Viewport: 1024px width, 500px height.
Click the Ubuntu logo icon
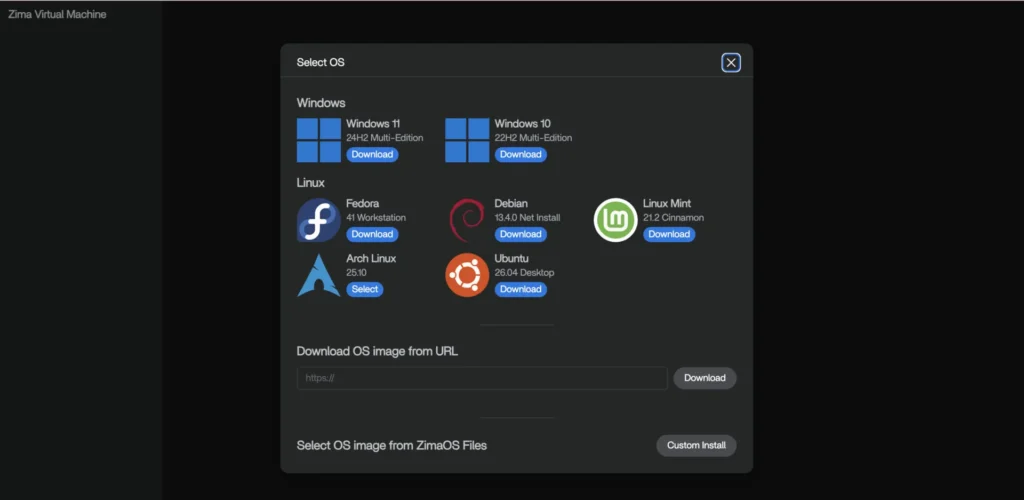[x=467, y=275]
